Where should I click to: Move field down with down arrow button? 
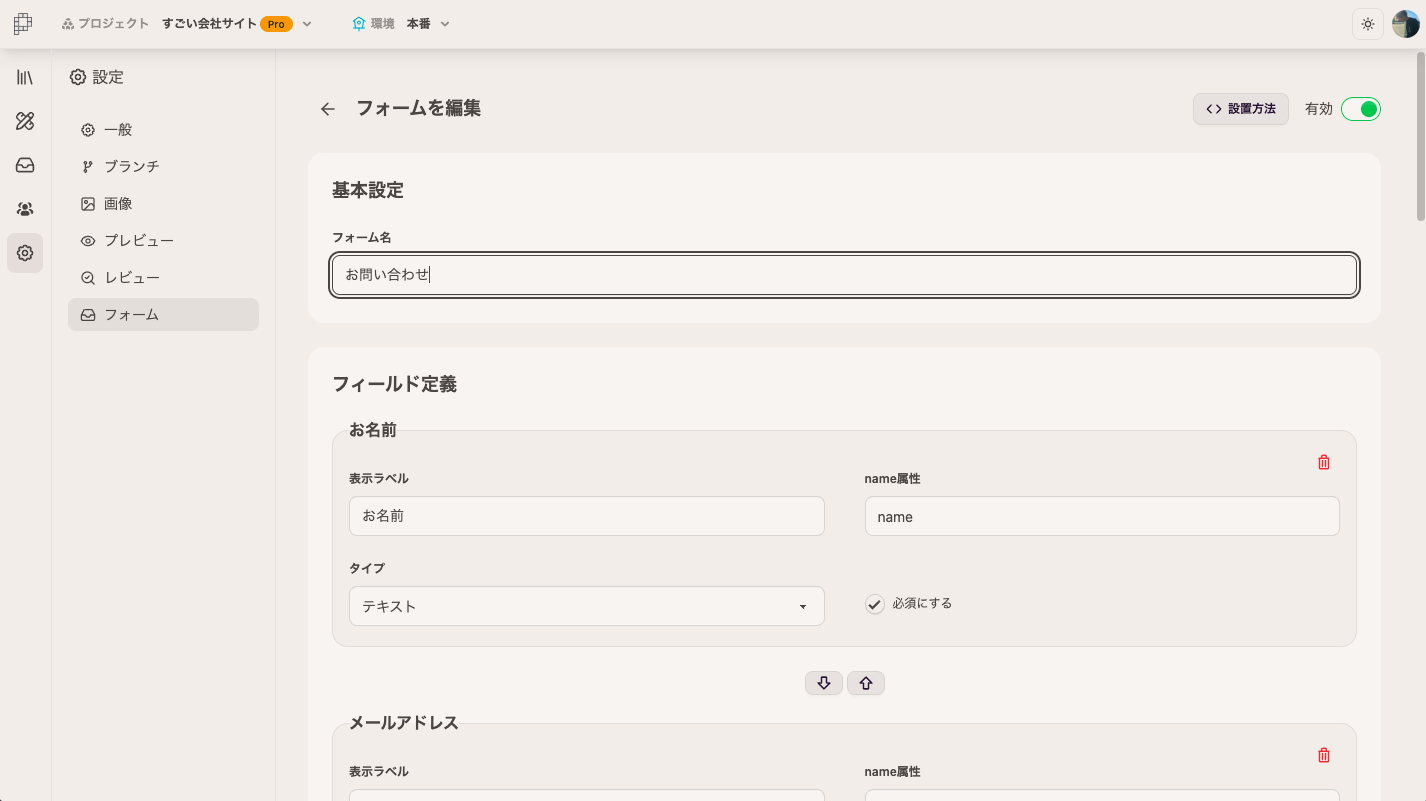[824, 683]
